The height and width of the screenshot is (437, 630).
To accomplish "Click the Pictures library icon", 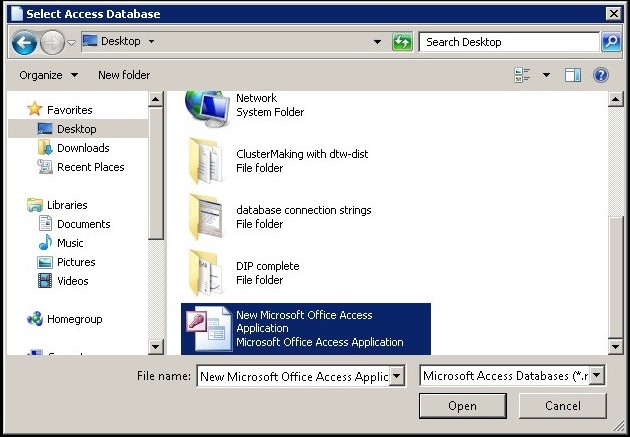I will pyautogui.click(x=45, y=262).
